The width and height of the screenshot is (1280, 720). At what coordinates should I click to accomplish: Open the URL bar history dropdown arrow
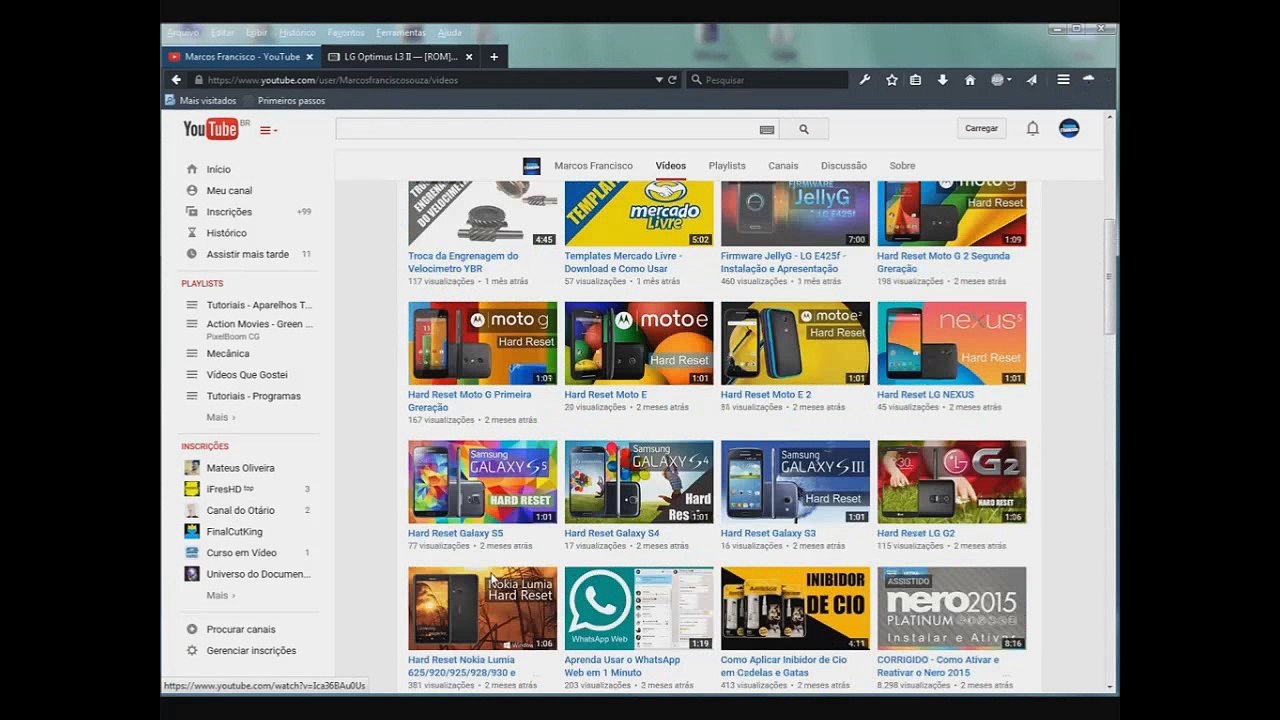pyautogui.click(x=659, y=80)
